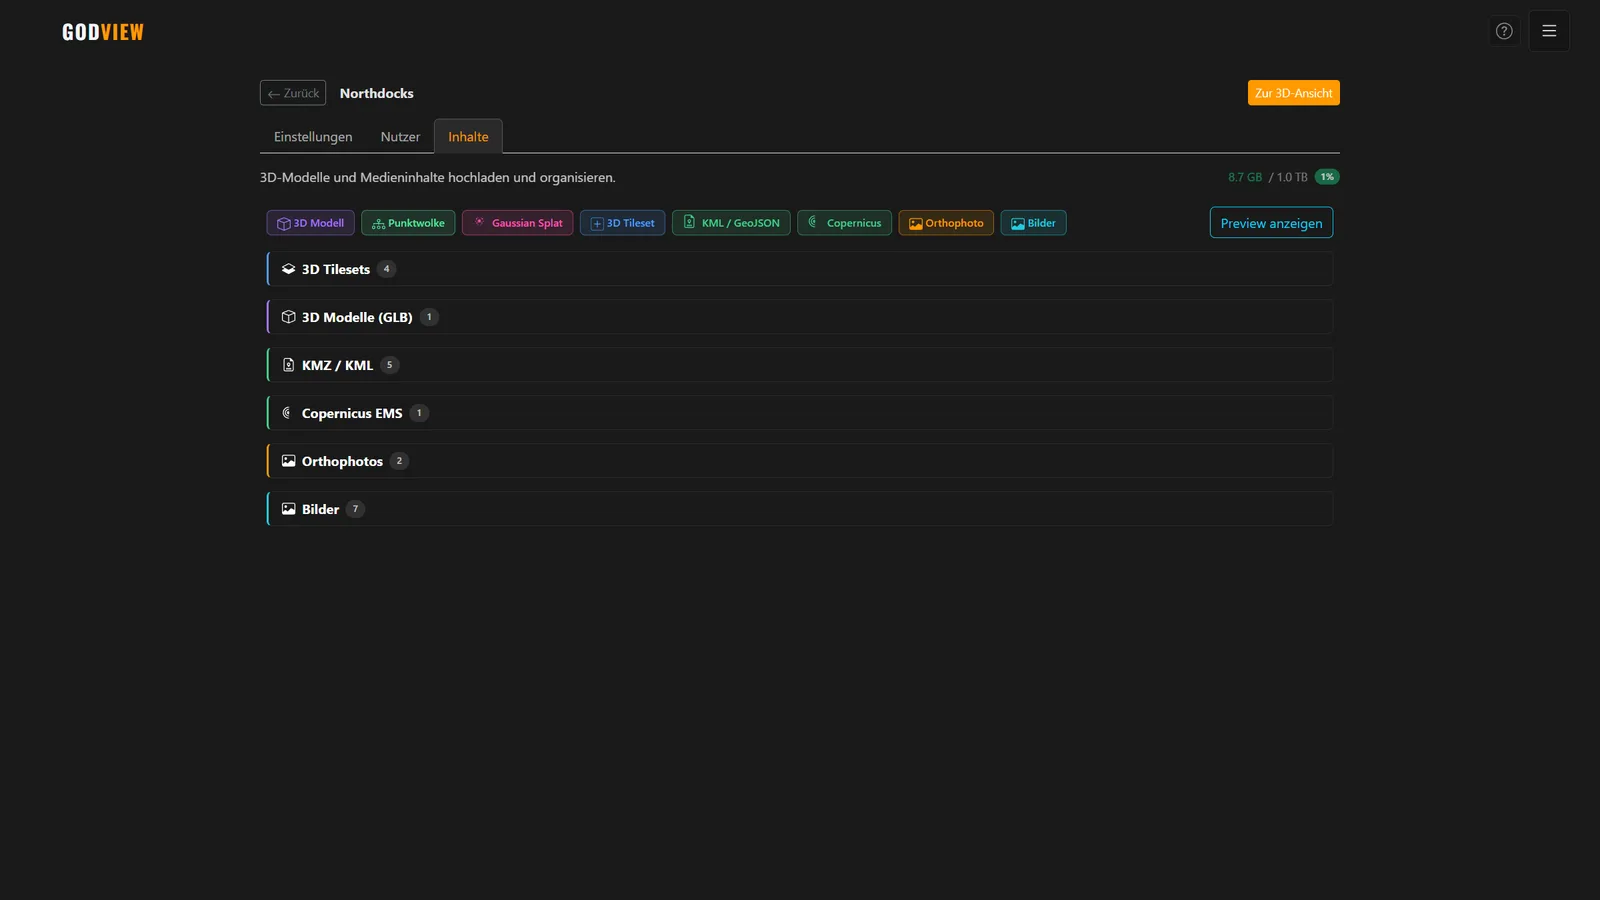The height and width of the screenshot is (900, 1600).
Task: Click the 8.7 GB storage value
Action: tap(1245, 177)
